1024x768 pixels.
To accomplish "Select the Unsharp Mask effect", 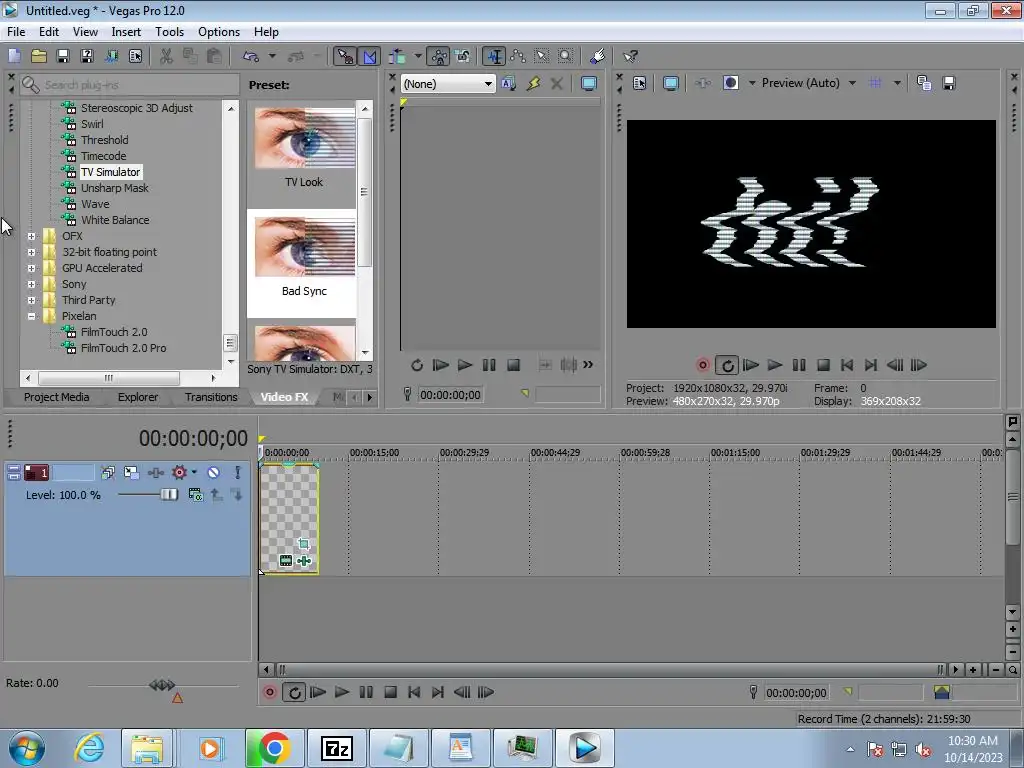I will click(x=114, y=188).
